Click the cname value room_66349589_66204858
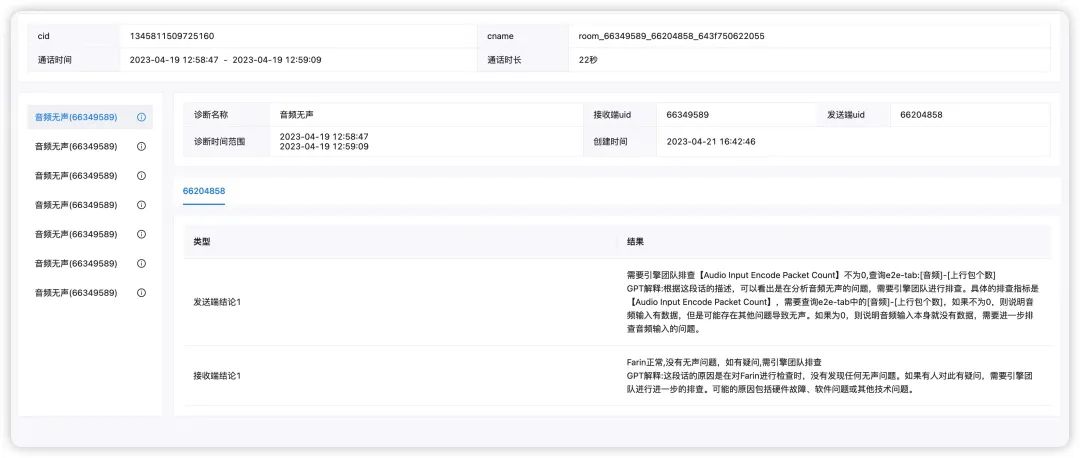 point(671,36)
